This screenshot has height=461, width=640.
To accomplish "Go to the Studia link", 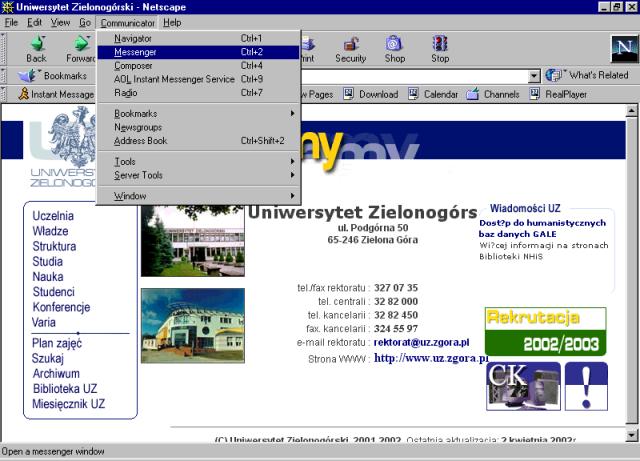I will click(x=47, y=261).
